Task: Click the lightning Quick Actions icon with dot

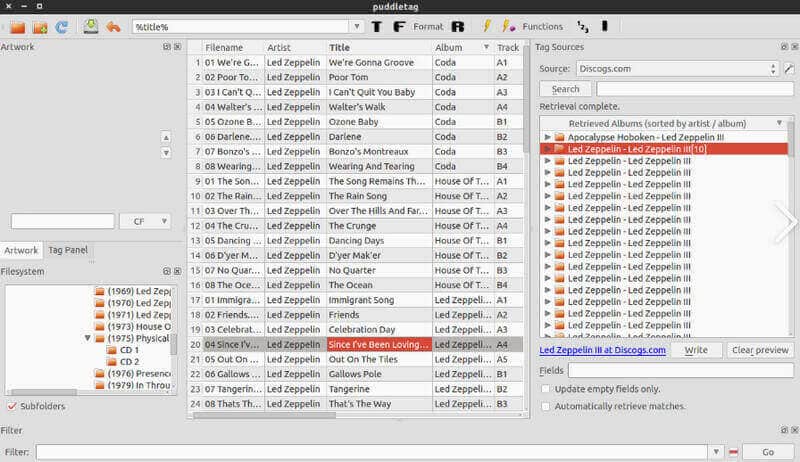Action: [508, 26]
